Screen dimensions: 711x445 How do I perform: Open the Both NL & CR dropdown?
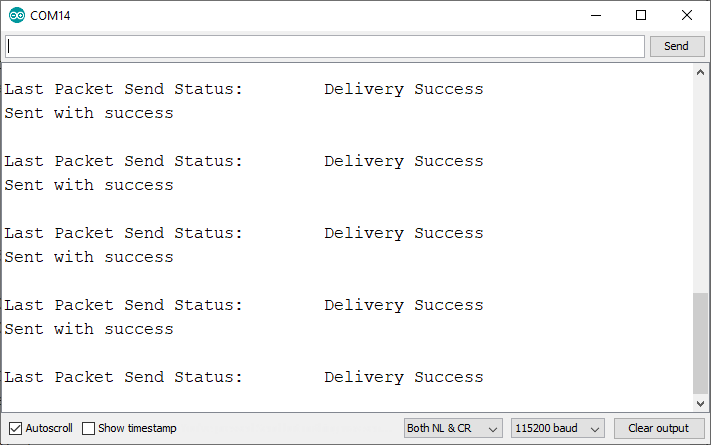point(453,428)
